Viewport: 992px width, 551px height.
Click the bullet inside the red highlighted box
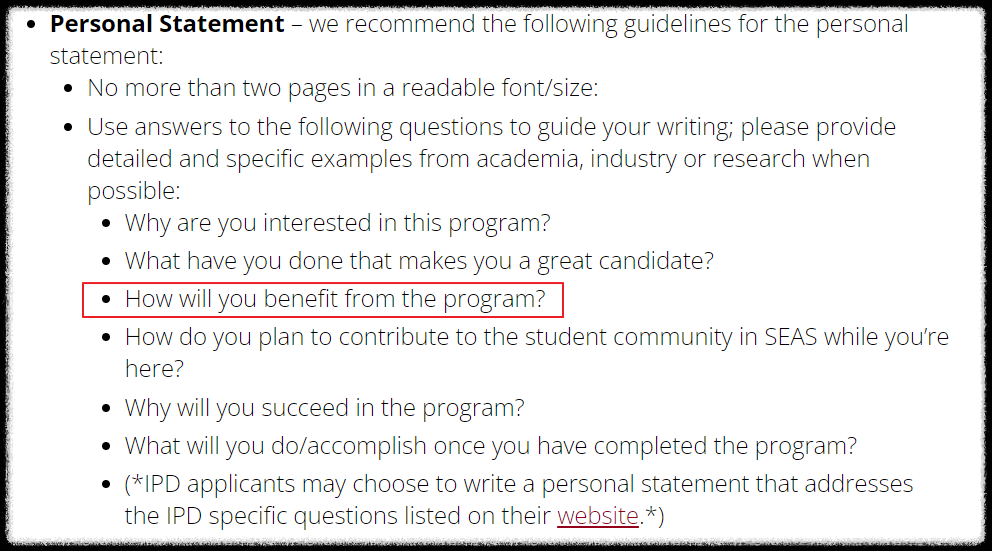(107, 300)
